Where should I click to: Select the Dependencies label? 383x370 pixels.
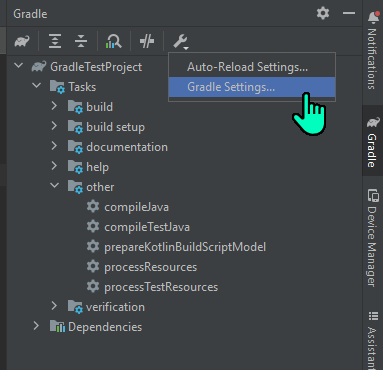pyautogui.click(x=105, y=327)
